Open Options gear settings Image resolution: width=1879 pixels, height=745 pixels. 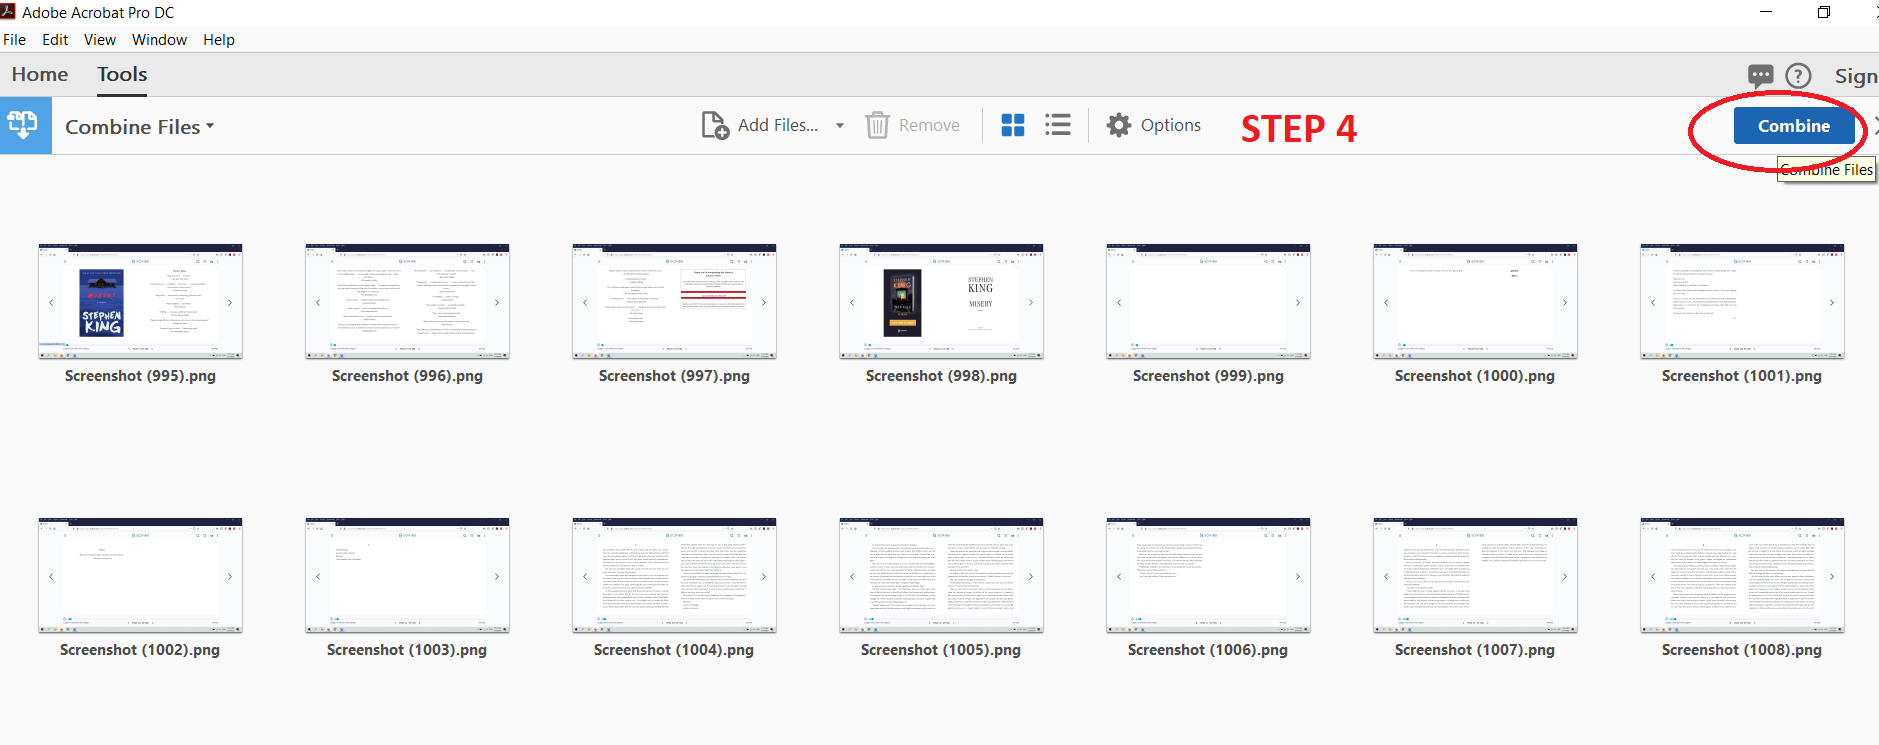point(1119,125)
